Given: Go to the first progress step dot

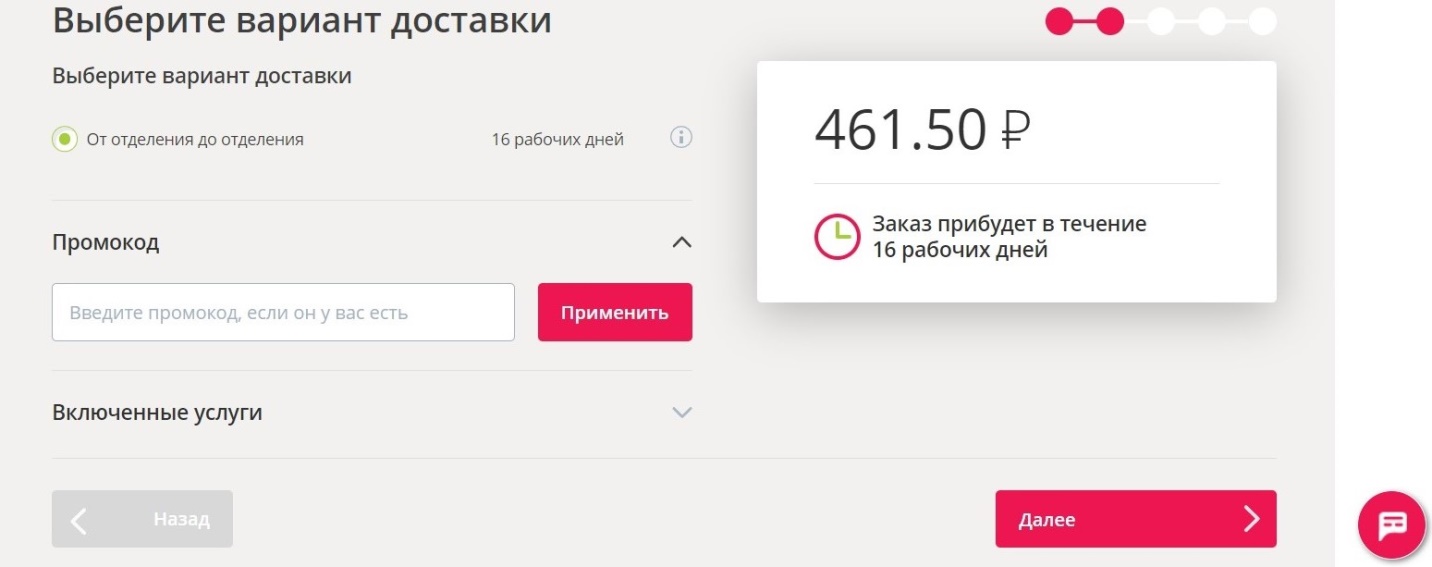Looking at the screenshot, I should (1059, 21).
